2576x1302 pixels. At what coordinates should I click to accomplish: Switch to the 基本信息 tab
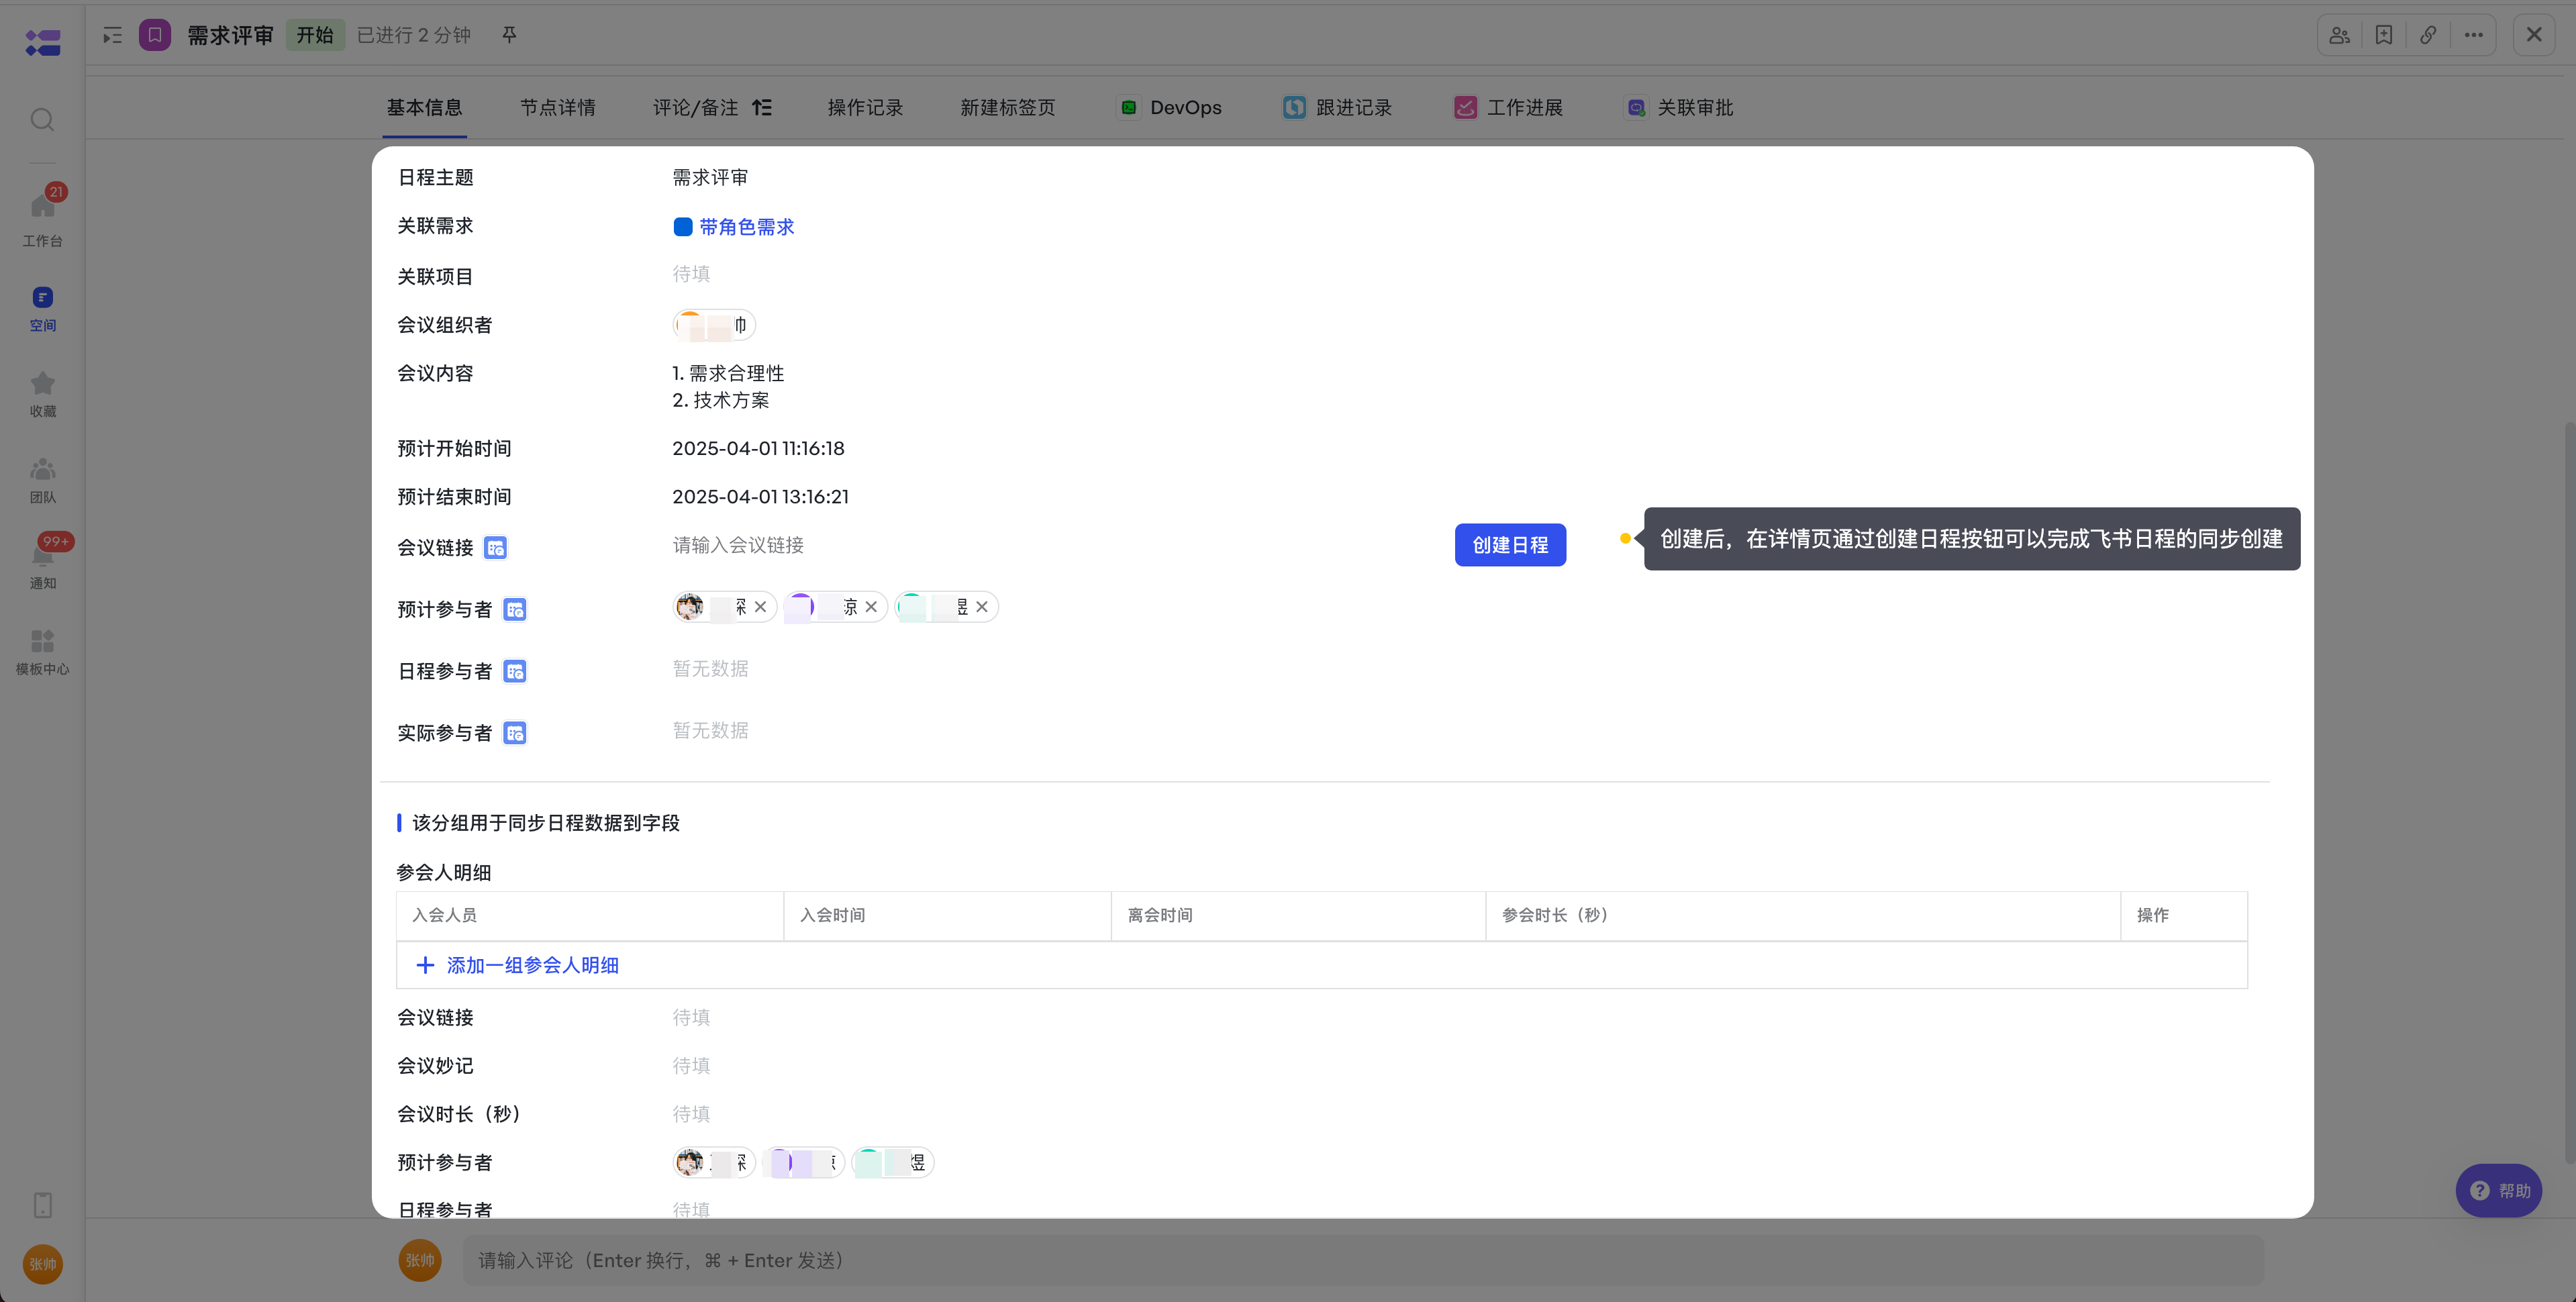tap(424, 107)
